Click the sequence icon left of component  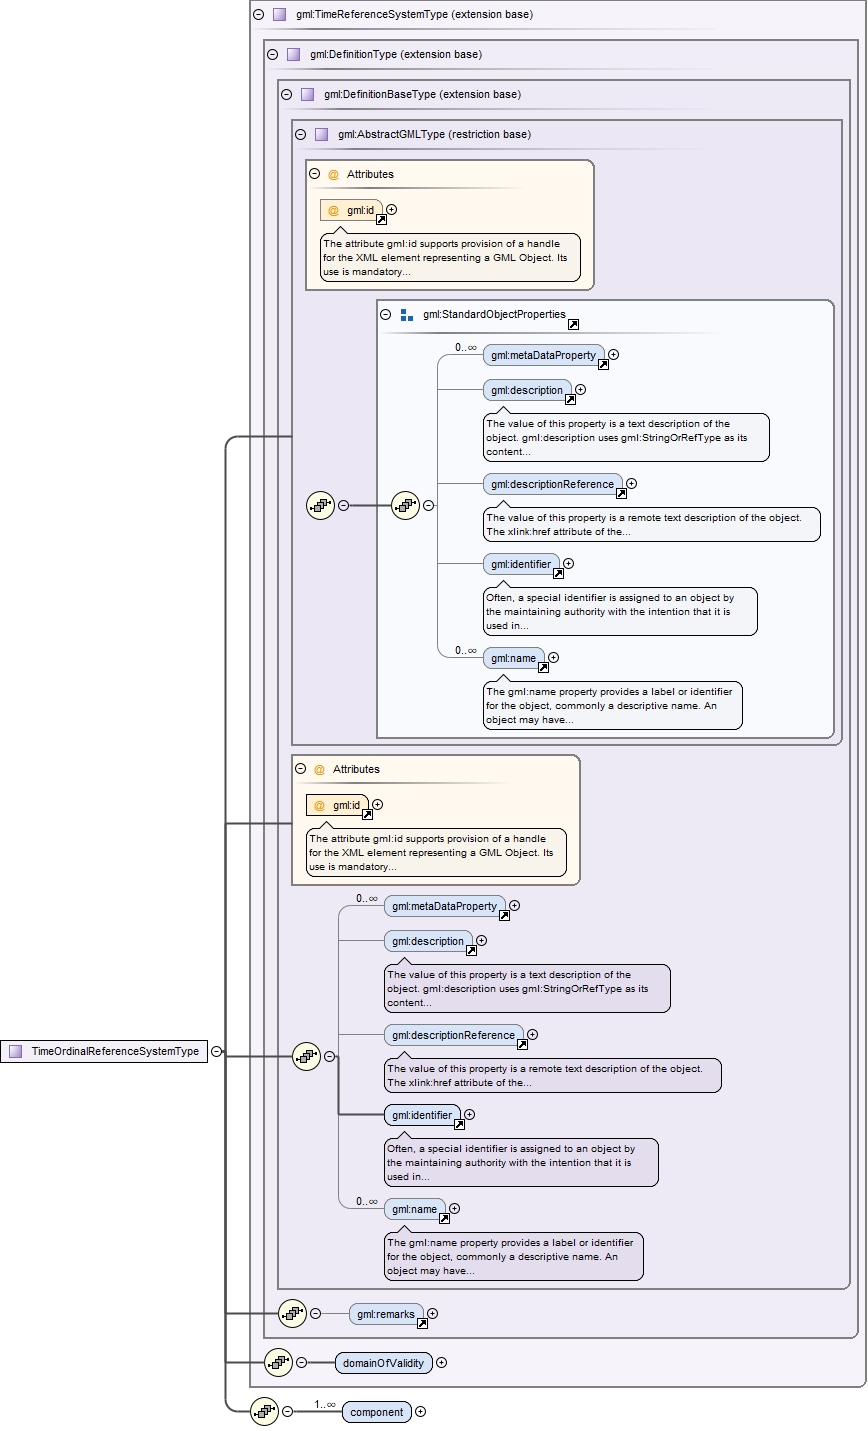tap(264, 1412)
